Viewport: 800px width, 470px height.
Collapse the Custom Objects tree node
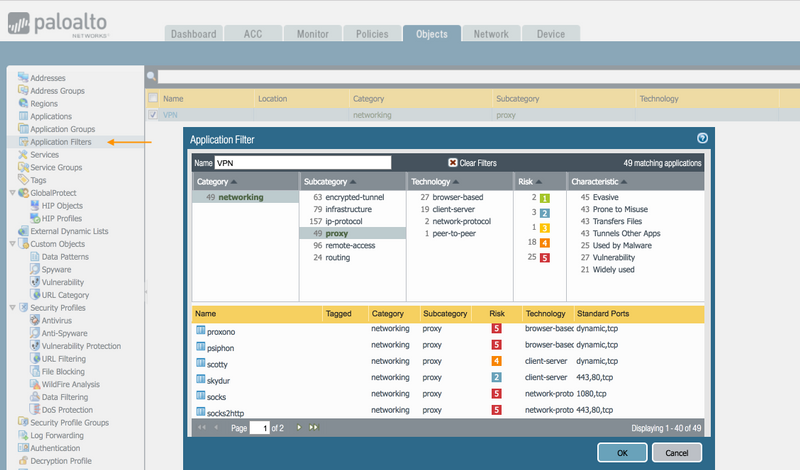pyautogui.click(x=11, y=243)
